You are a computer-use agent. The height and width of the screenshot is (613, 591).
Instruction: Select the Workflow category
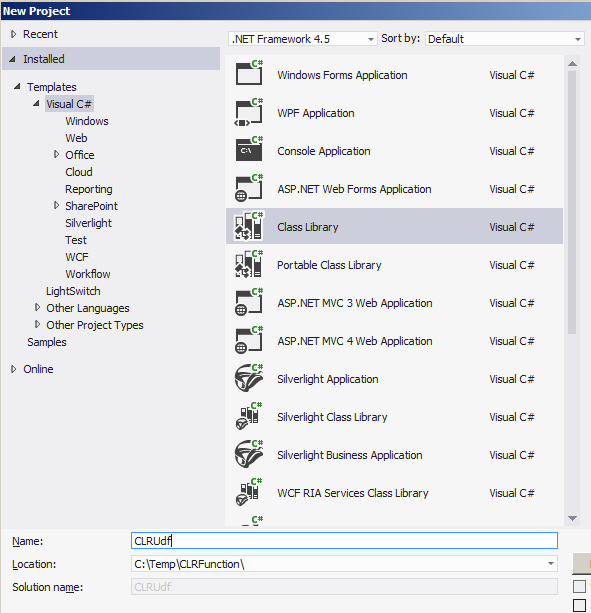(x=88, y=274)
